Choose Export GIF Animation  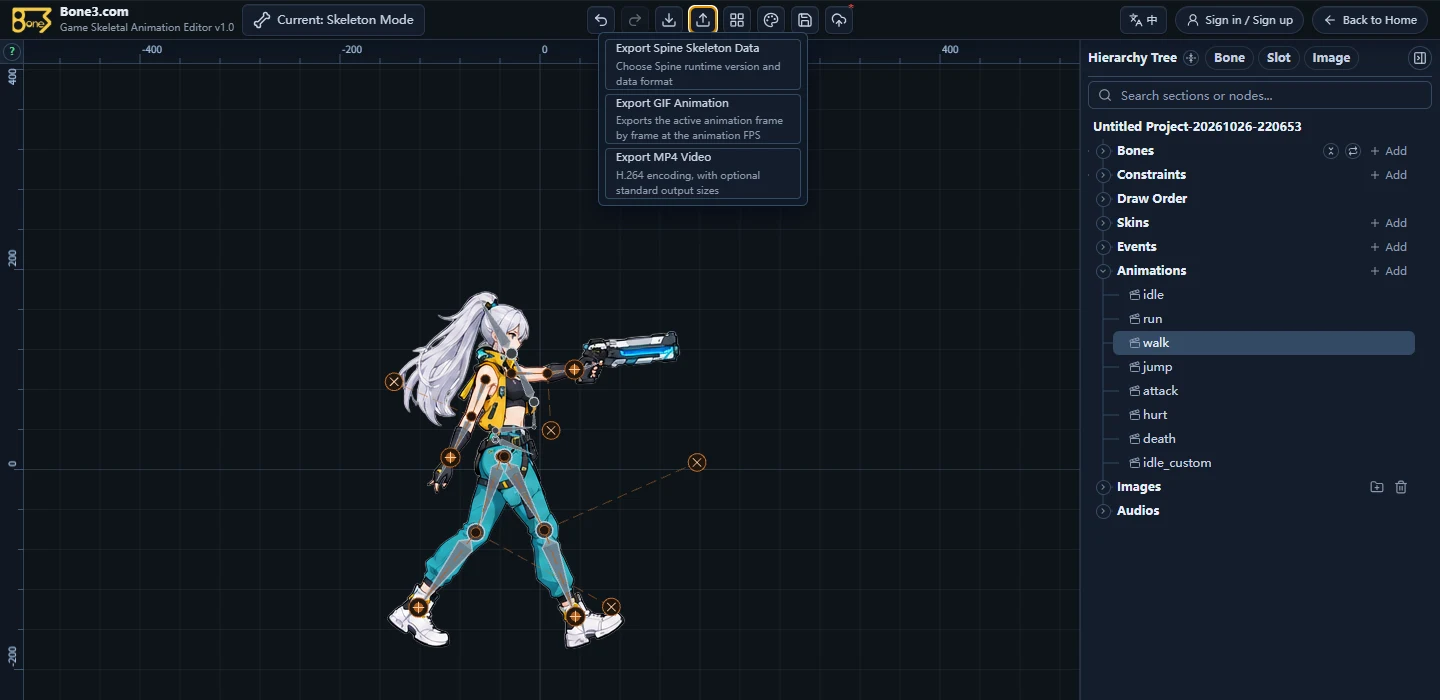pos(703,119)
